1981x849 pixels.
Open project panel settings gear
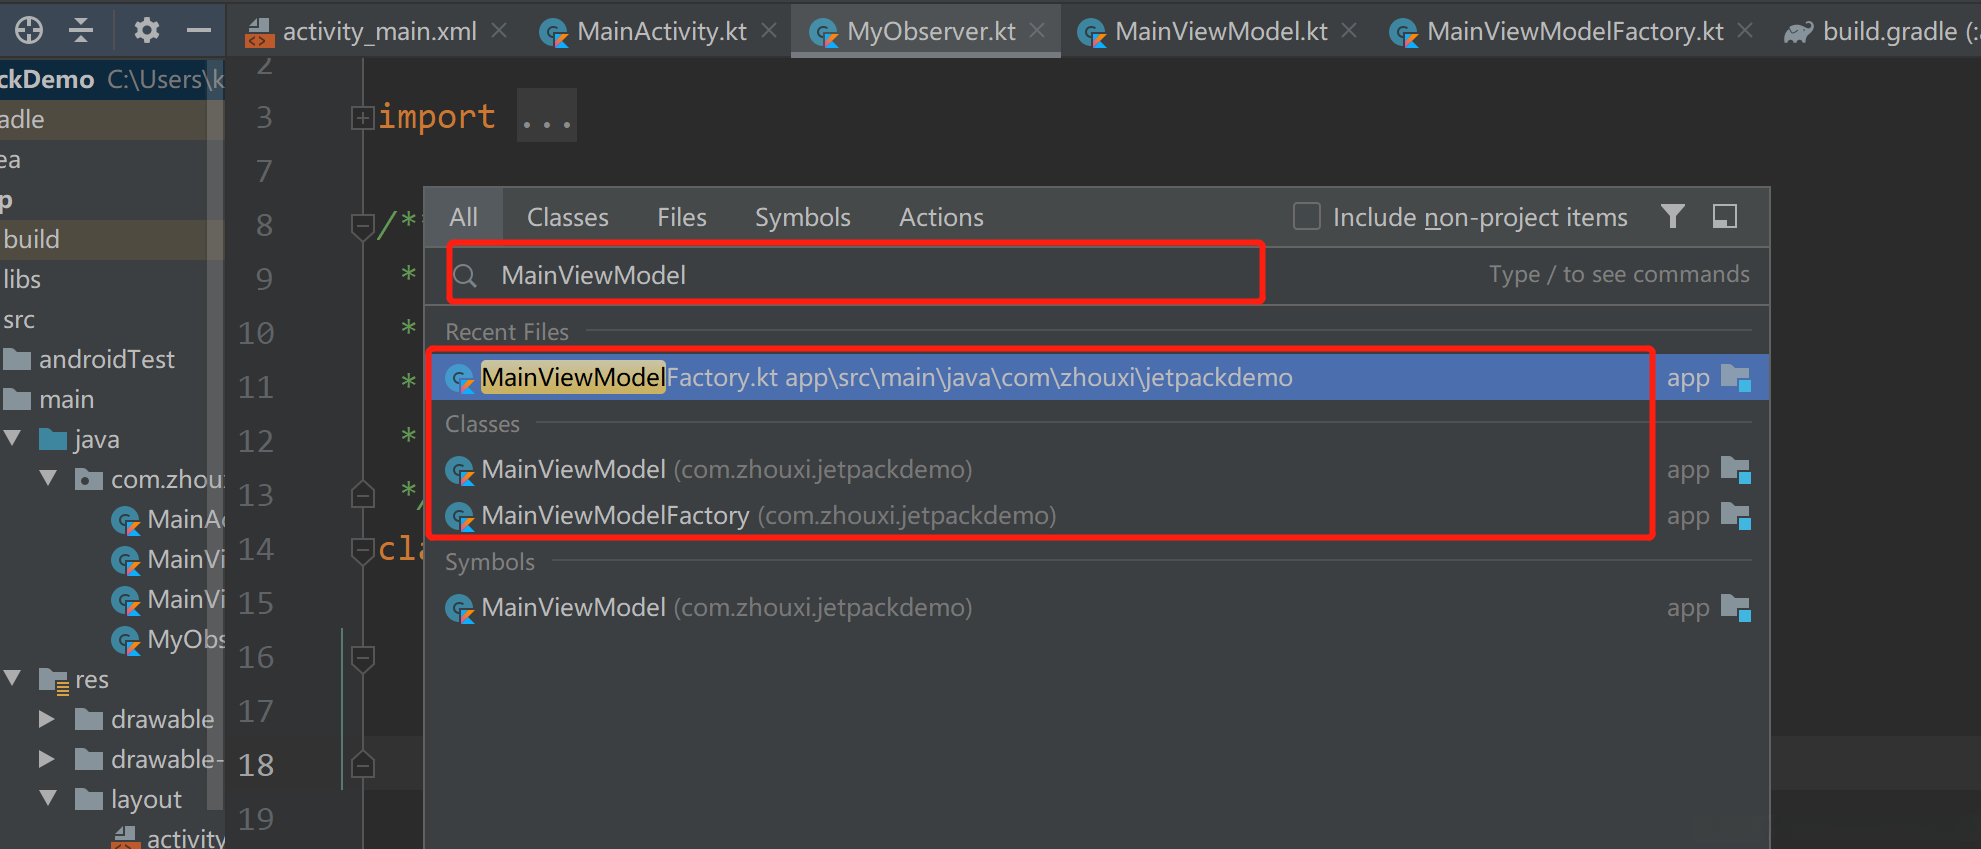147,30
